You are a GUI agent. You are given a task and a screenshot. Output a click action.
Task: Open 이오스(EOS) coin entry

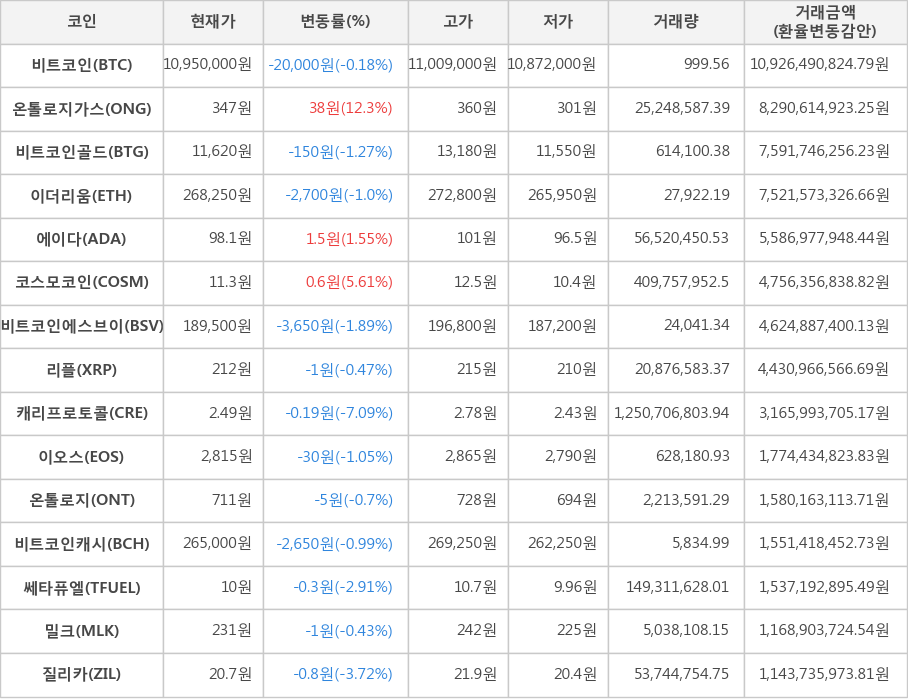click(x=82, y=457)
